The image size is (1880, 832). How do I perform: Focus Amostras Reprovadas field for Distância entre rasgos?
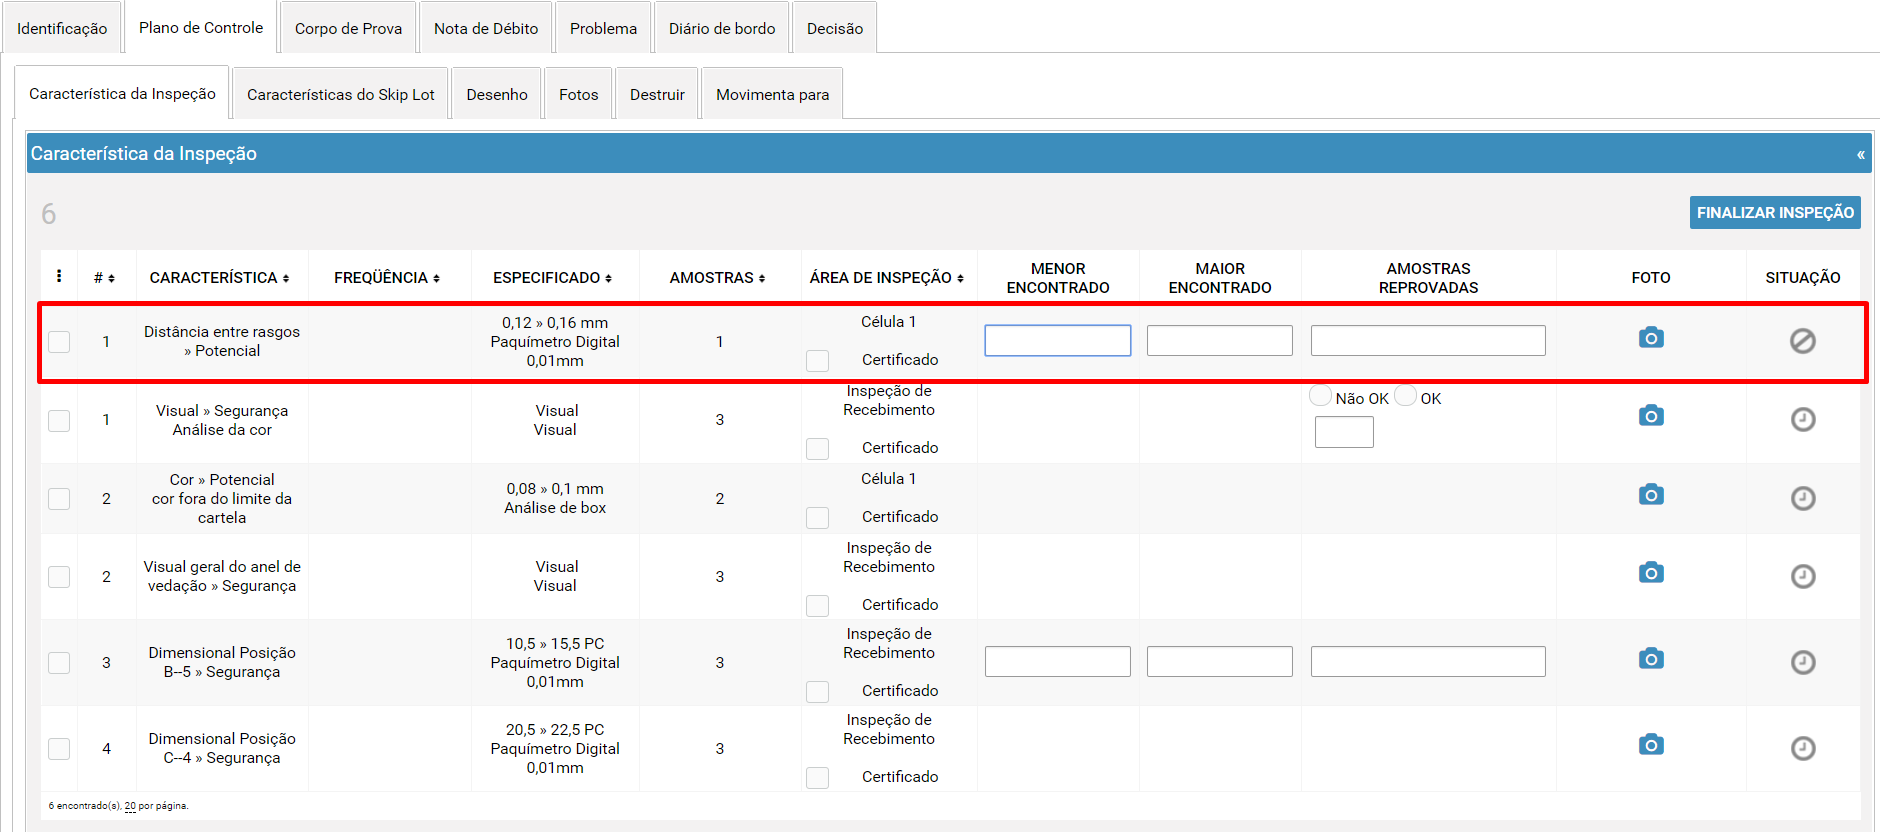[x=1428, y=340]
